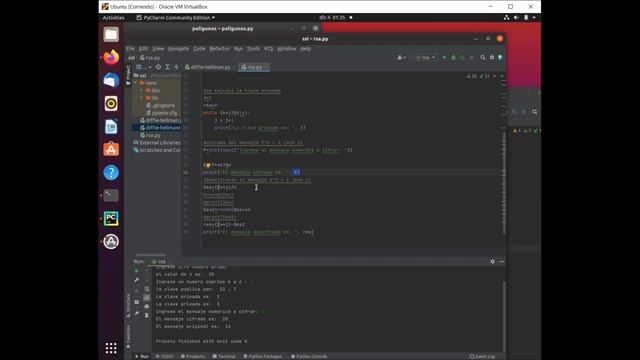Open Rhythmbox from the dock
640x360 pixels.
point(111,104)
